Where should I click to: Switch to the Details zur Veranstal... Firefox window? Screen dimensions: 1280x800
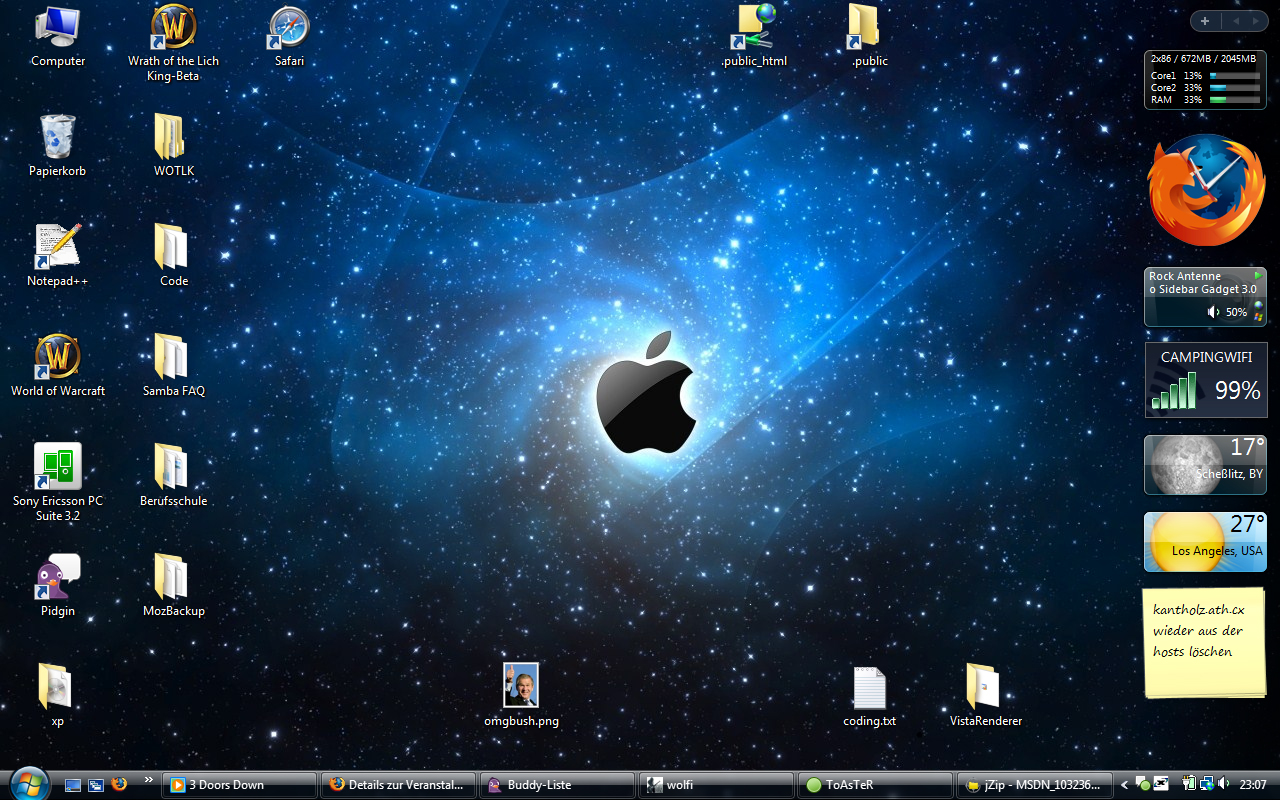[398, 785]
